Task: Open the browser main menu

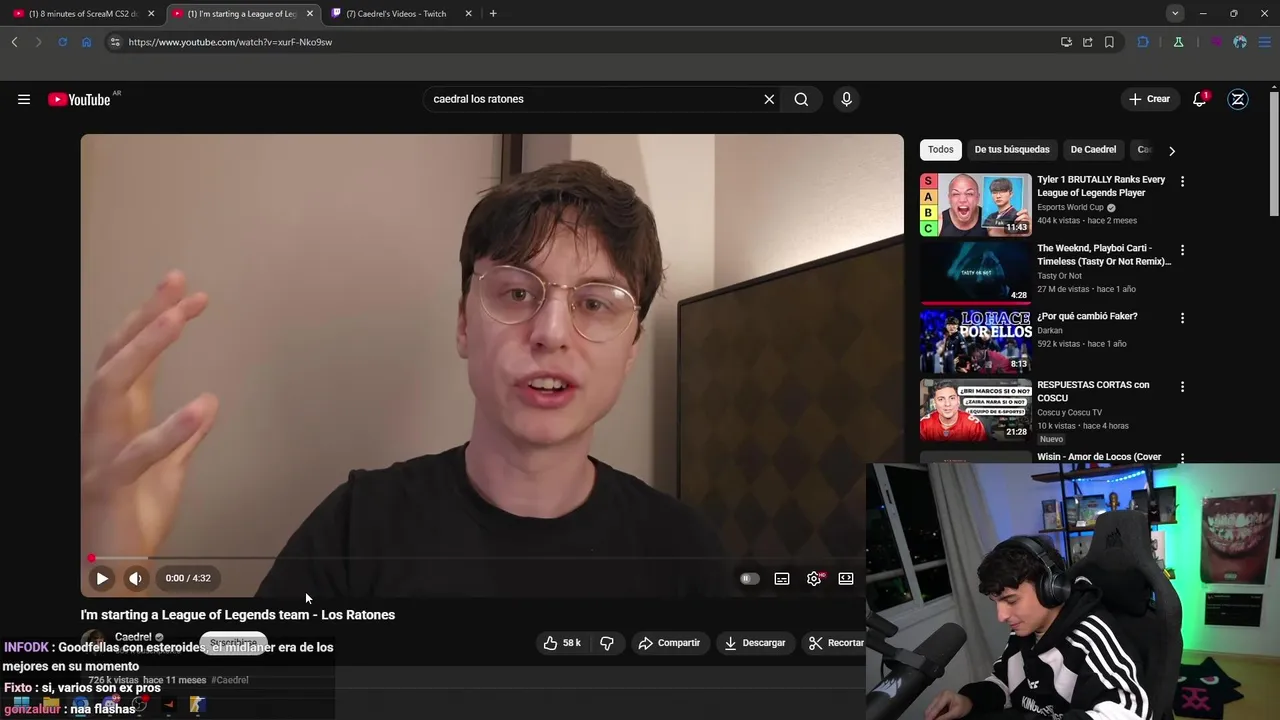Action: (x=1264, y=42)
